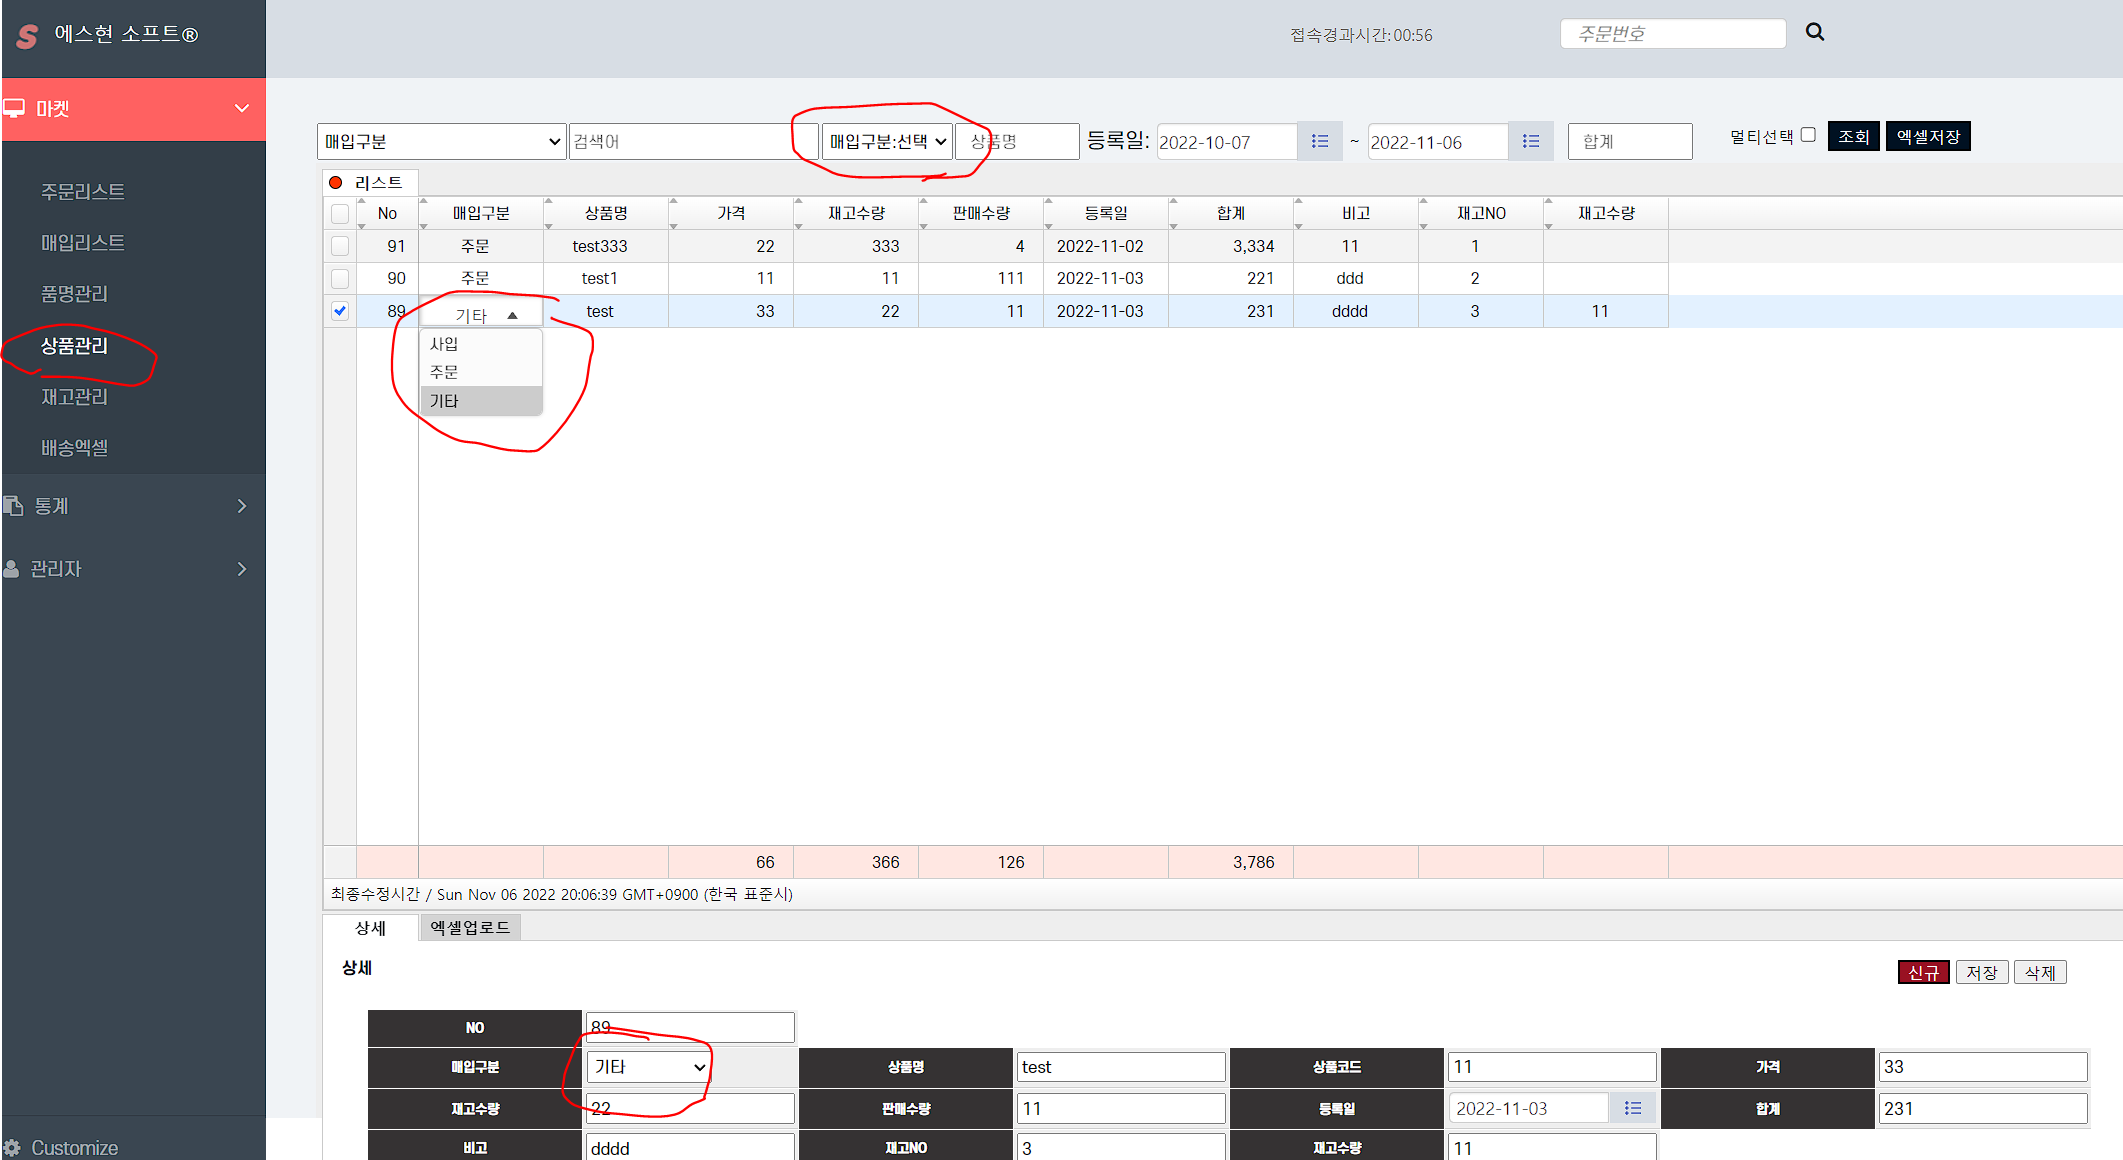Click the Customize gear icon
The height and width of the screenshot is (1160, 2123).
(x=12, y=1147)
